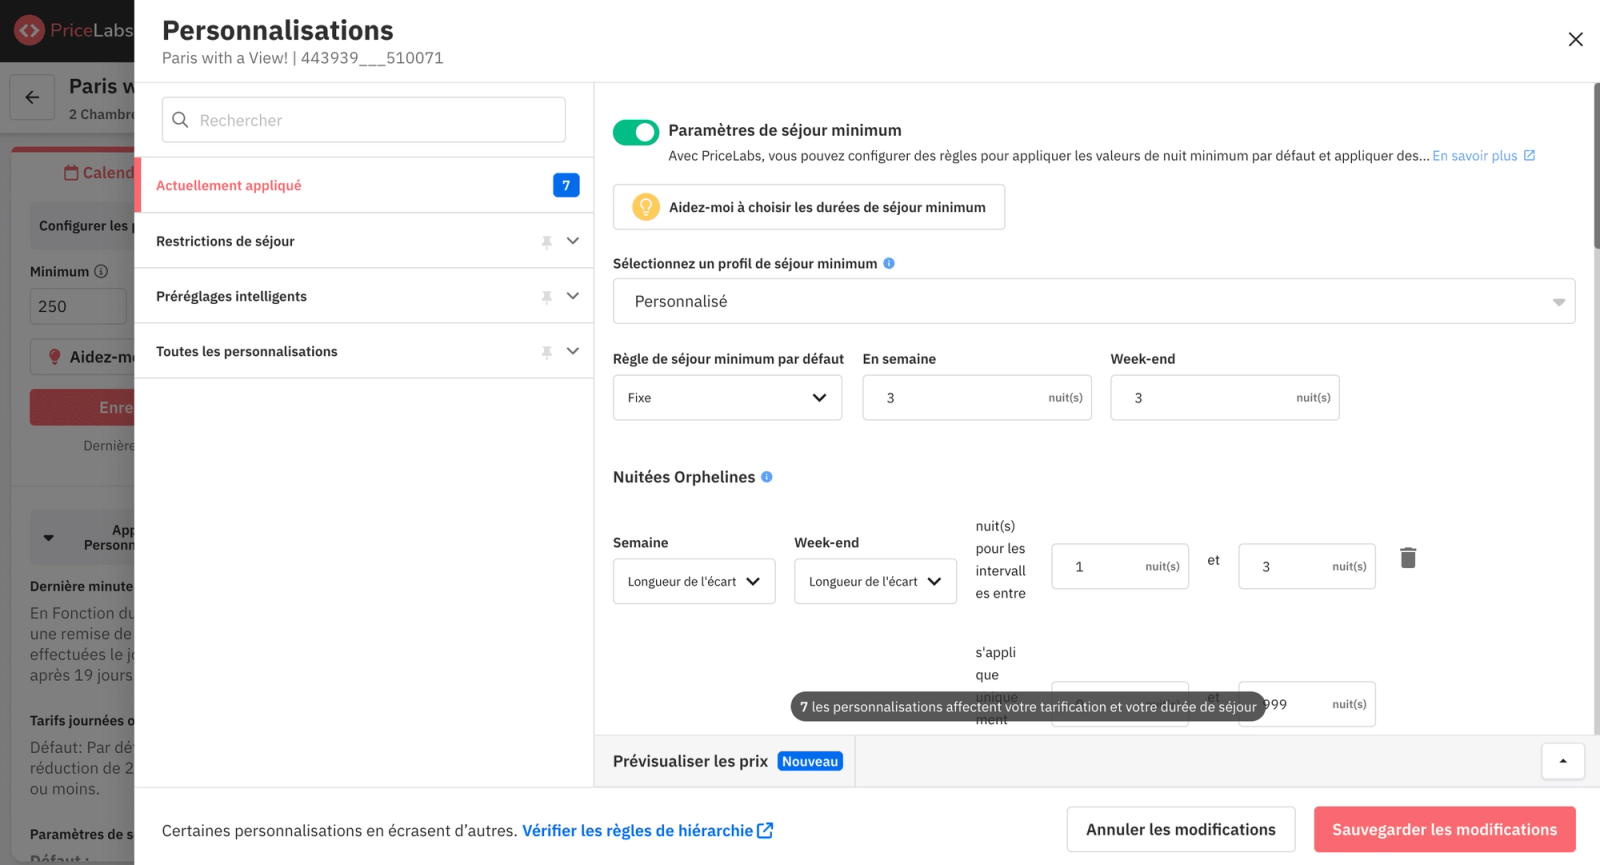
Task: Click the blue 7 count badge
Action: coord(566,185)
